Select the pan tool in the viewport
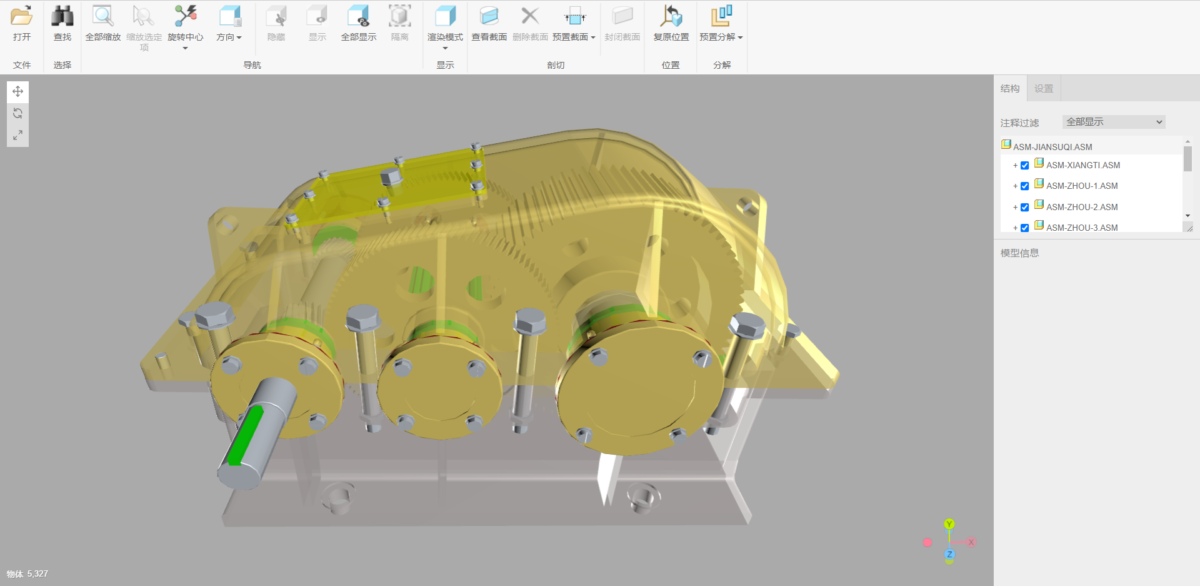 click(18, 92)
